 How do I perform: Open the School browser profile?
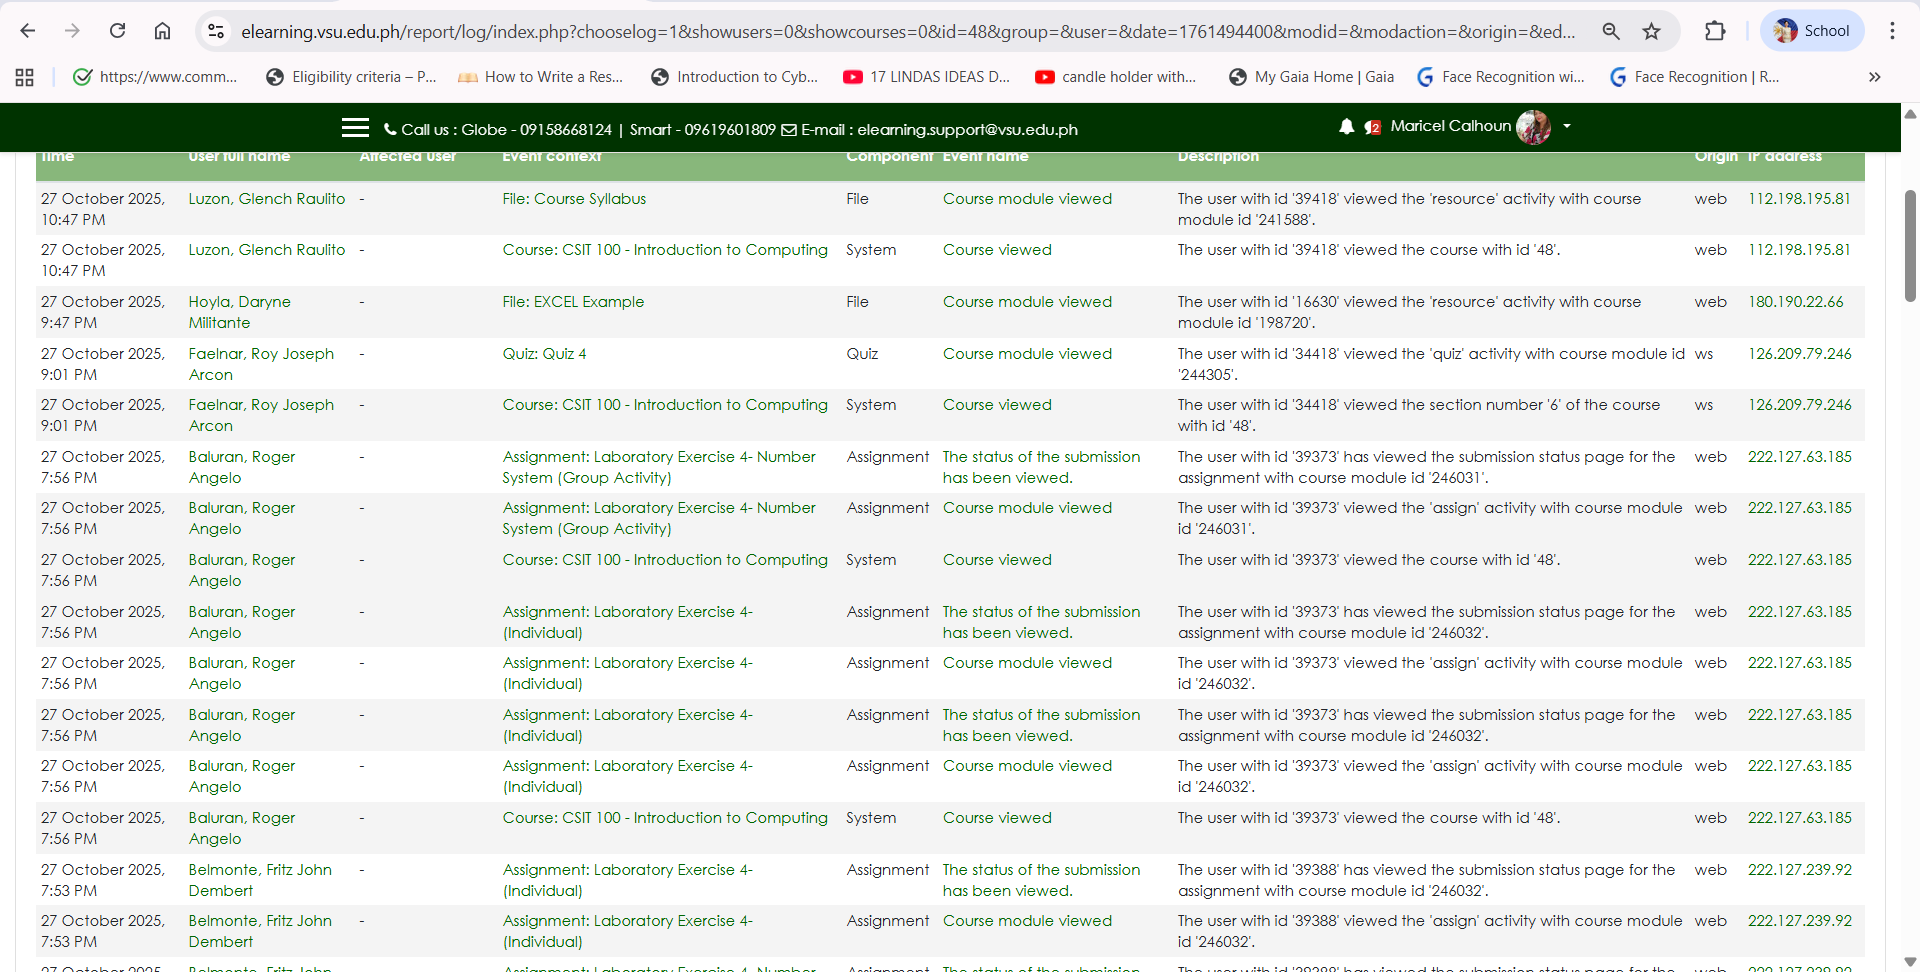click(1811, 31)
